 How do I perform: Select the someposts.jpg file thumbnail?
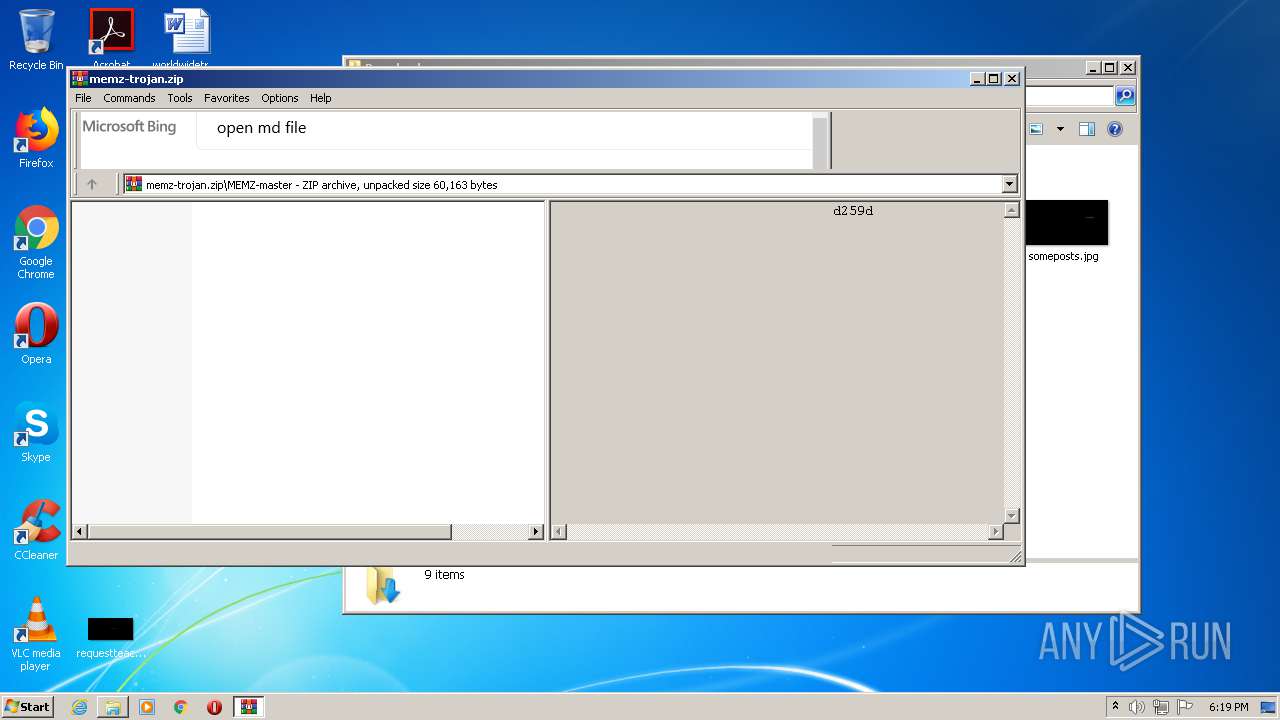point(1067,222)
